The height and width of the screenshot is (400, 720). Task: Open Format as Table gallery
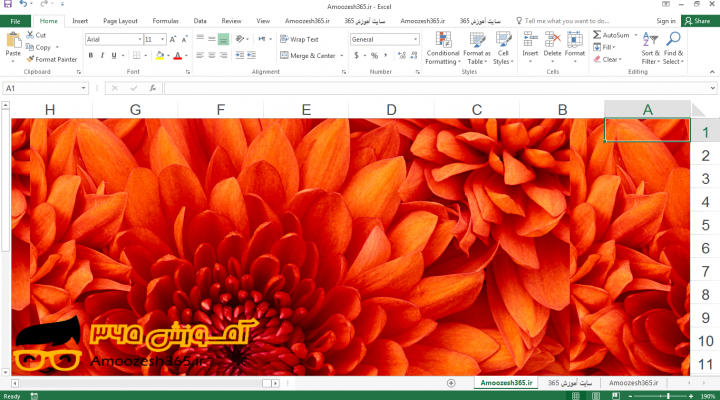[477, 49]
